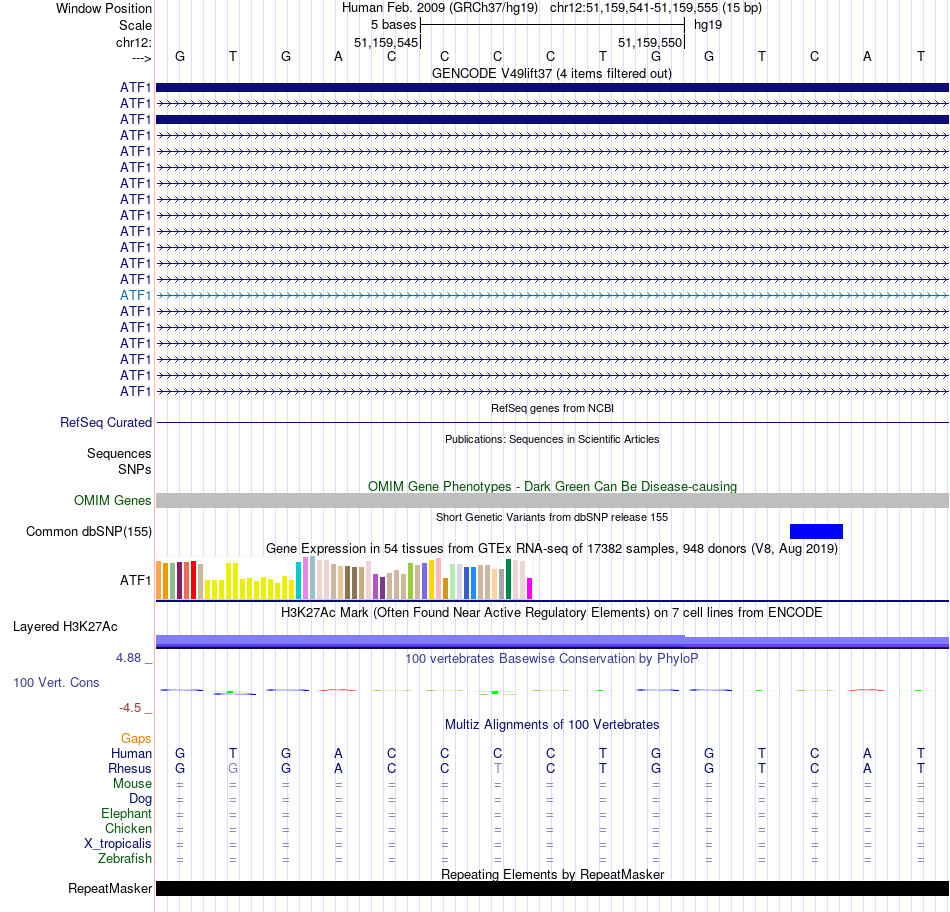Open the OMIM Gene Phenotypes track title
950x912 pixels.
[552, 486]
